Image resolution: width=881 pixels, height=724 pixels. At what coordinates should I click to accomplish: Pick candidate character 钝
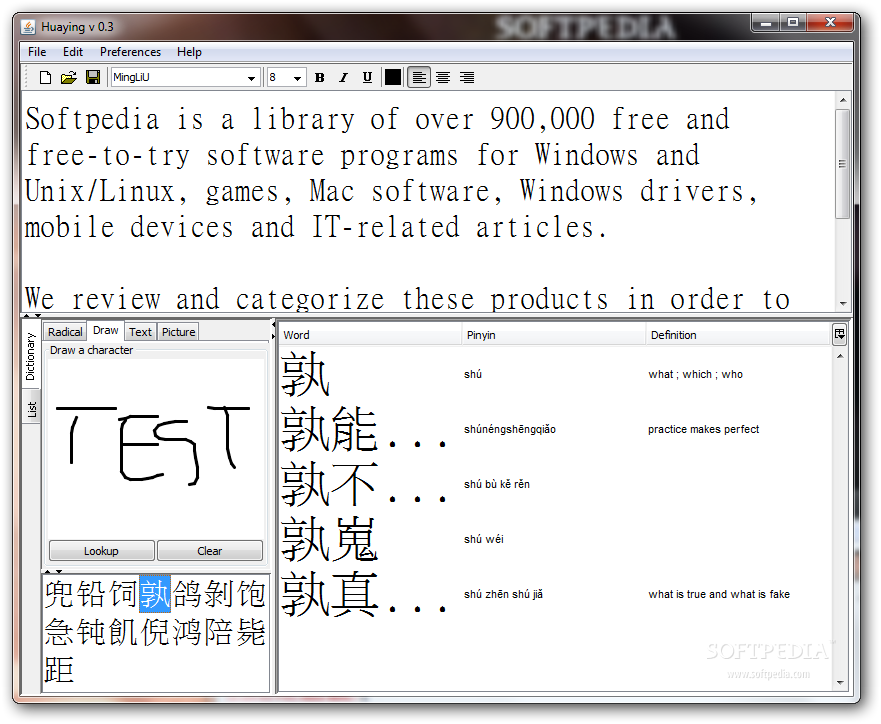[91, 632]
